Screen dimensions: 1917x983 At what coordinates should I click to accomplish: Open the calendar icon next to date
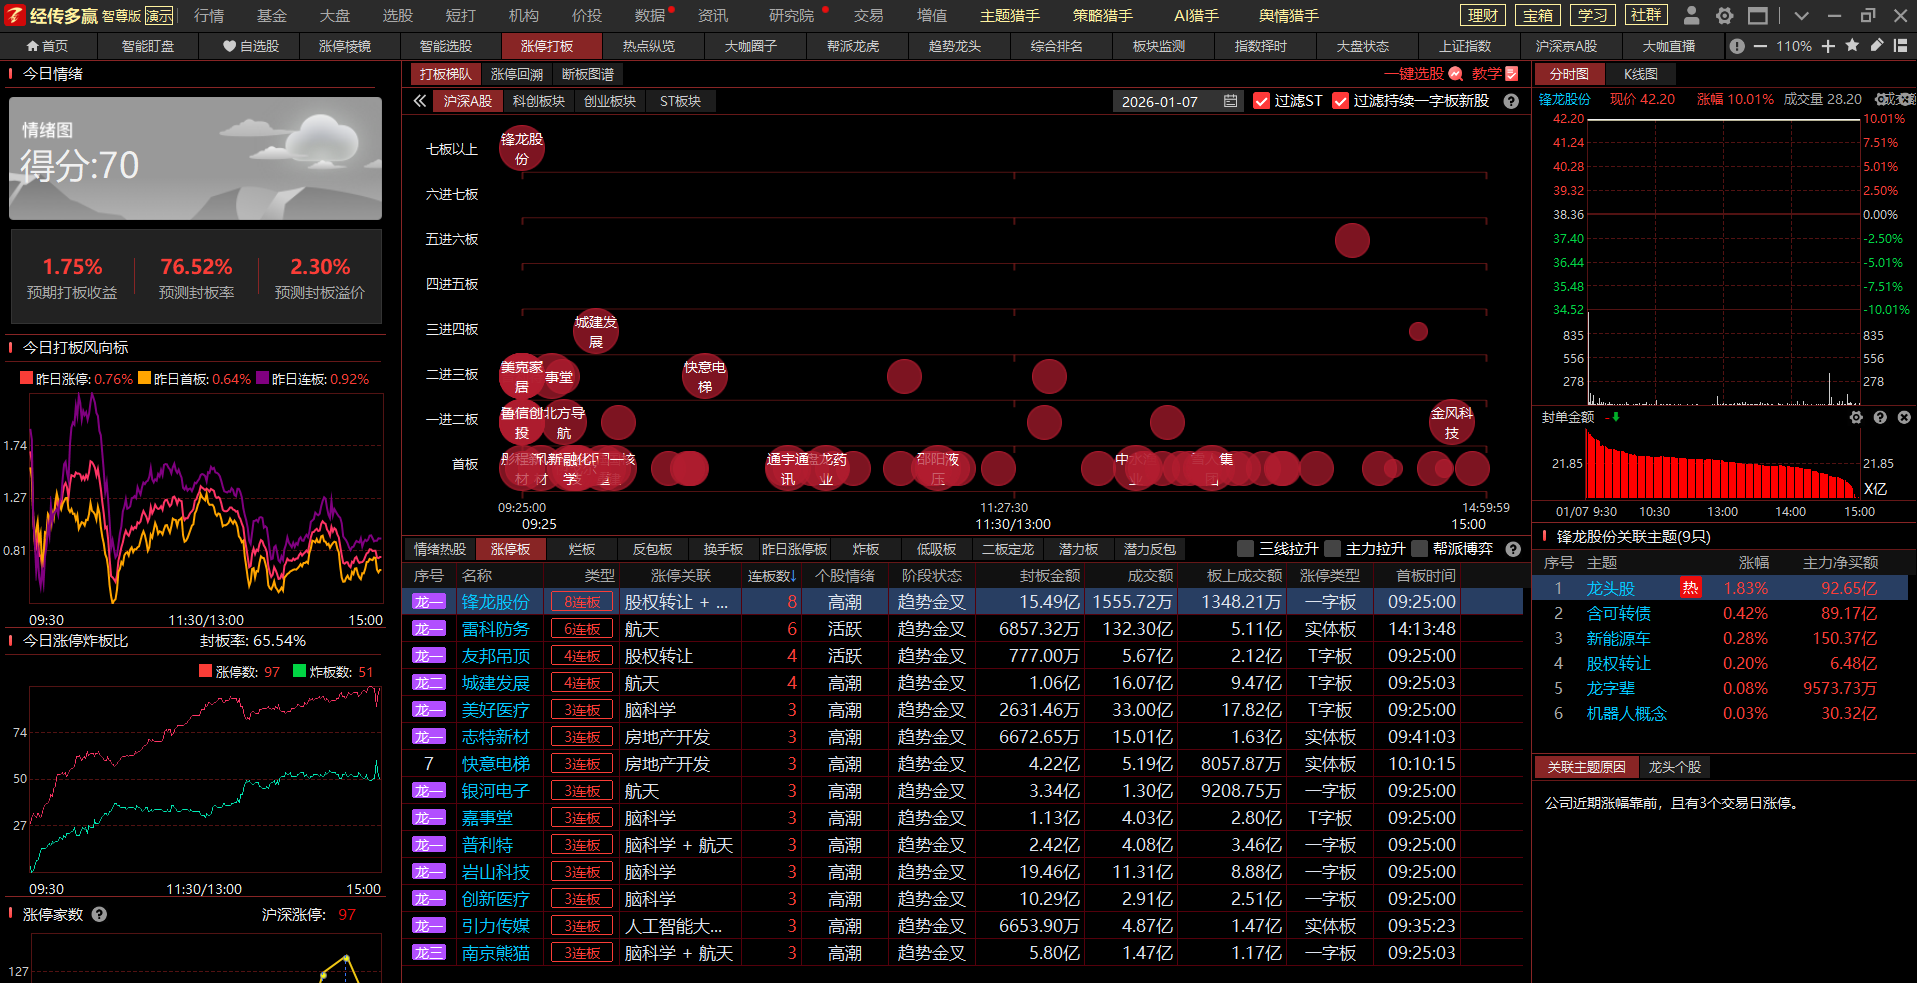tap(1230, 101)
